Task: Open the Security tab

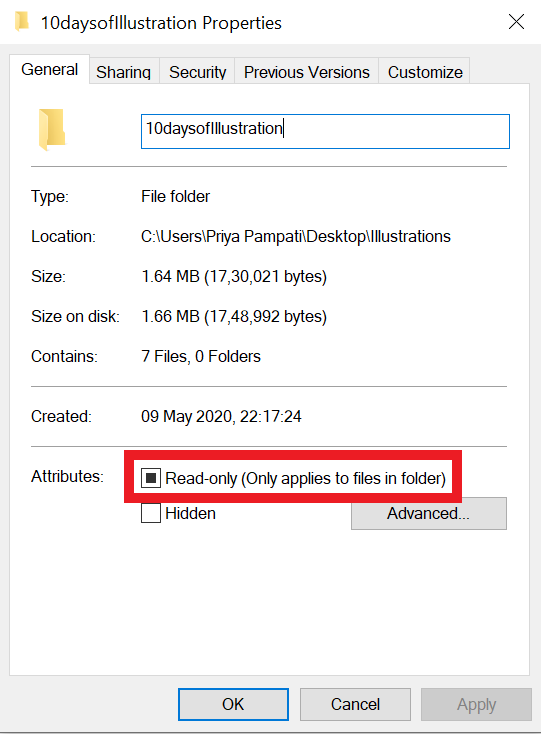Action: point(197,72)
